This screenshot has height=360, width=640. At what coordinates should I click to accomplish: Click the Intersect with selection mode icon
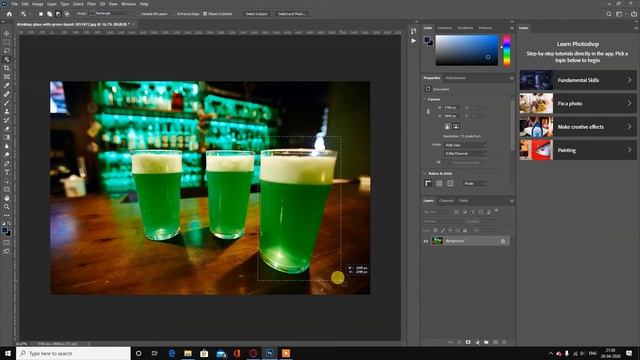[x=67, y=14]
